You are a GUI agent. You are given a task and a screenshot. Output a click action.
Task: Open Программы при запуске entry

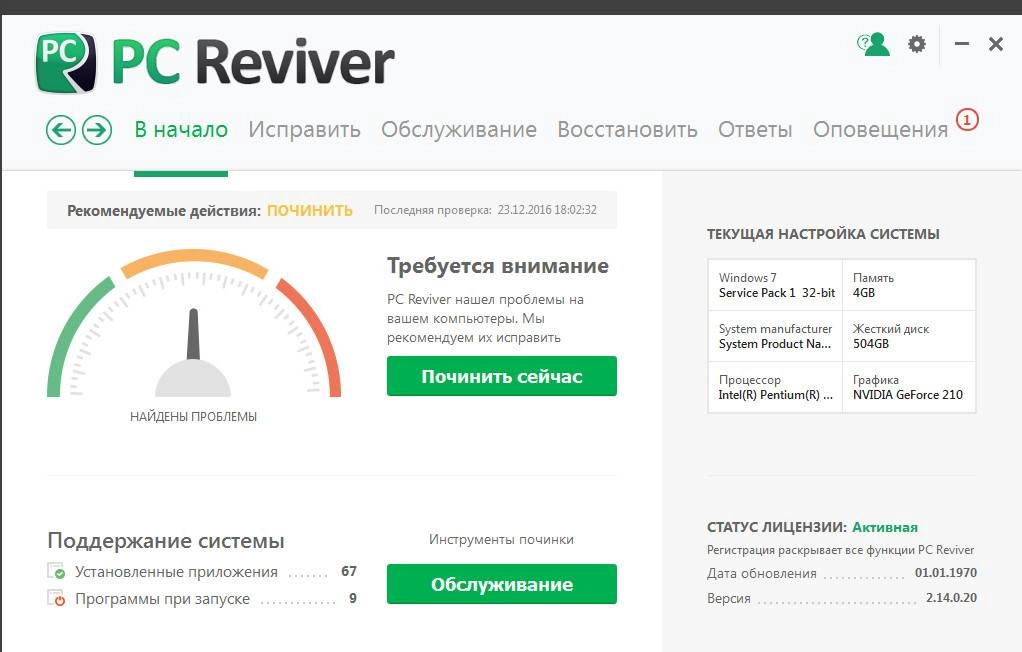pos(162,599)
